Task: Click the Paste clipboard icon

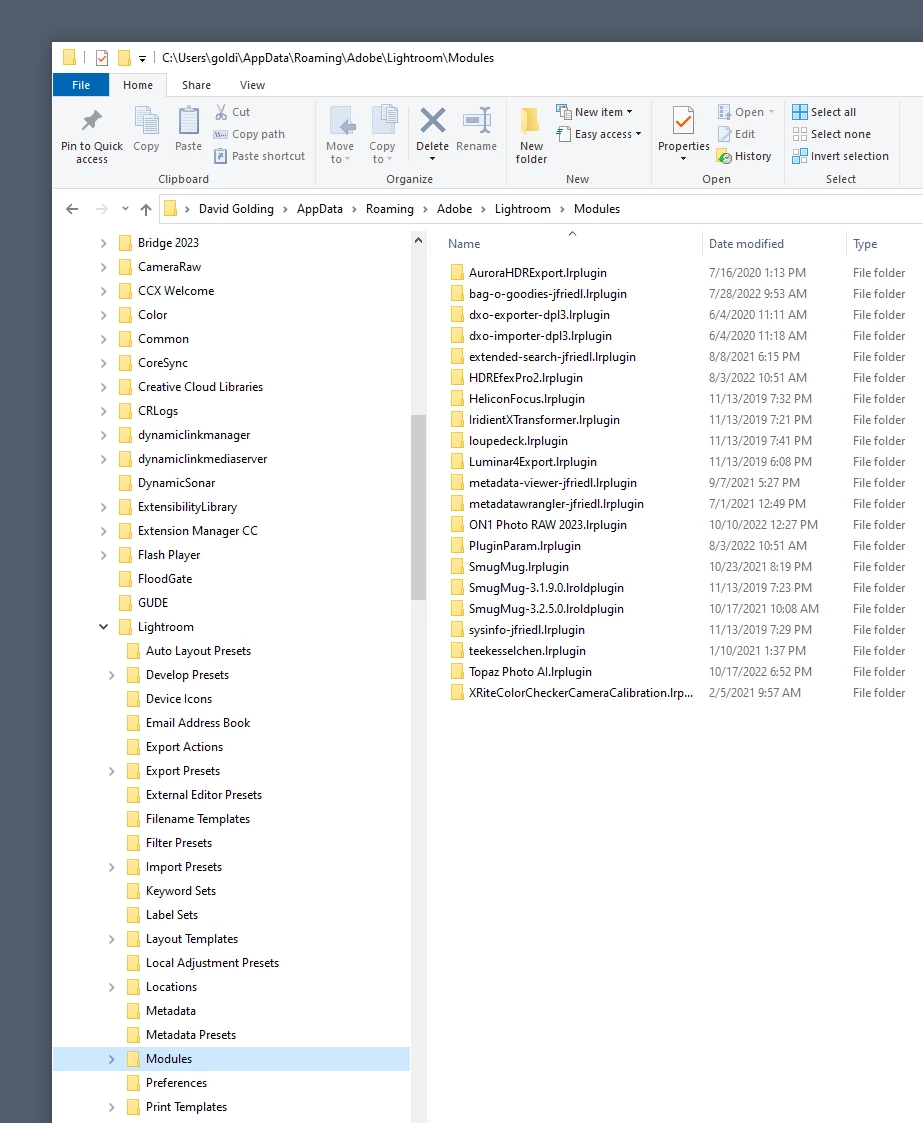Action: (x=188, y=120)
